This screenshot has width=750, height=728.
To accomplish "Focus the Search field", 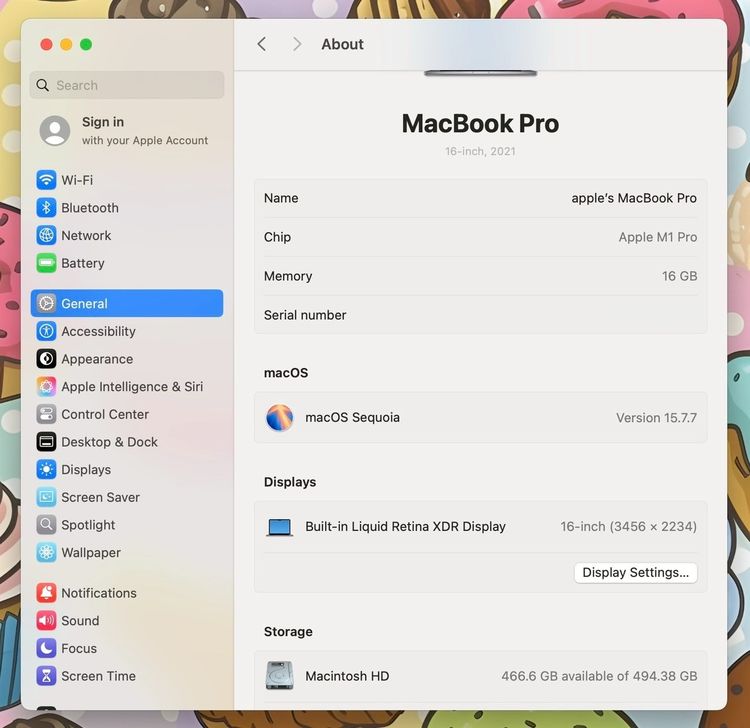I will click(x=127, y=85).
